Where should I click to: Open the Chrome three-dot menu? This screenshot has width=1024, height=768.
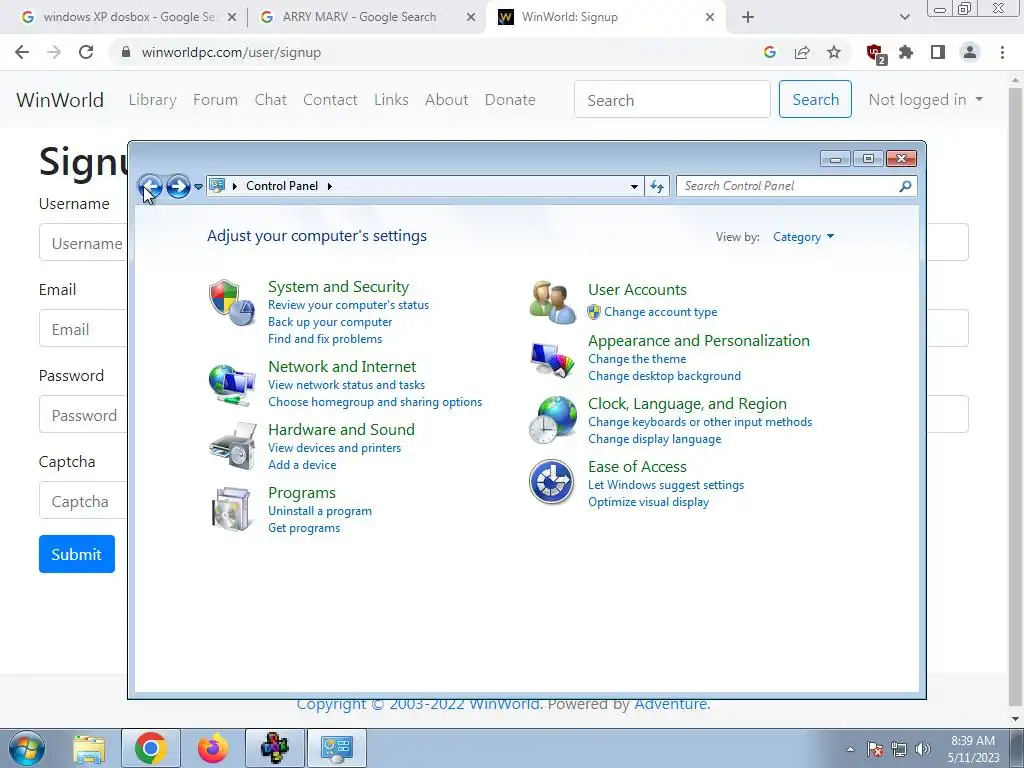(1002, 52)
